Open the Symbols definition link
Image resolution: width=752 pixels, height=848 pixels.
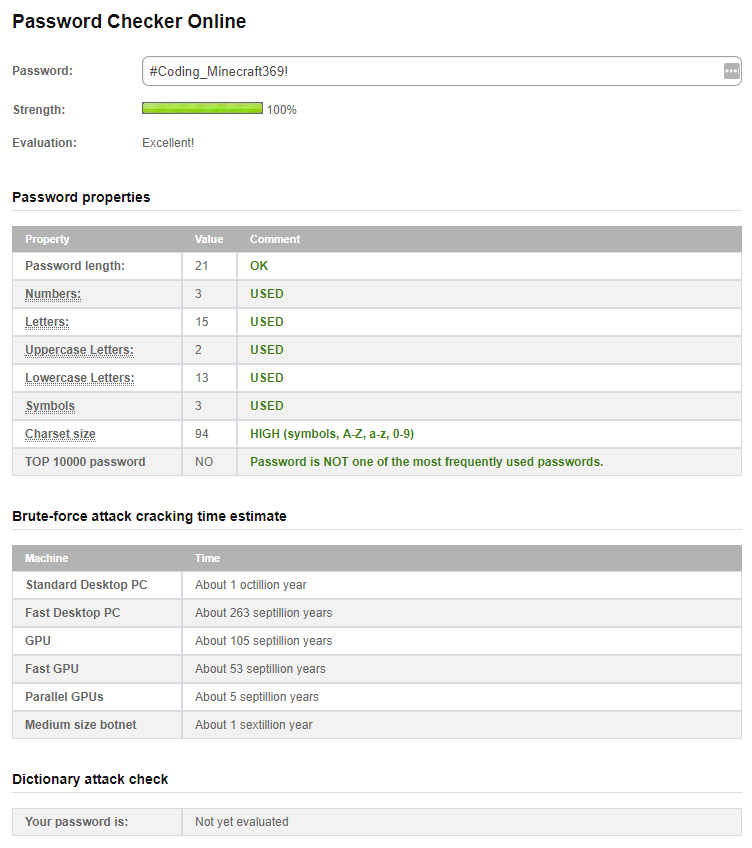[x=50, y=405]
